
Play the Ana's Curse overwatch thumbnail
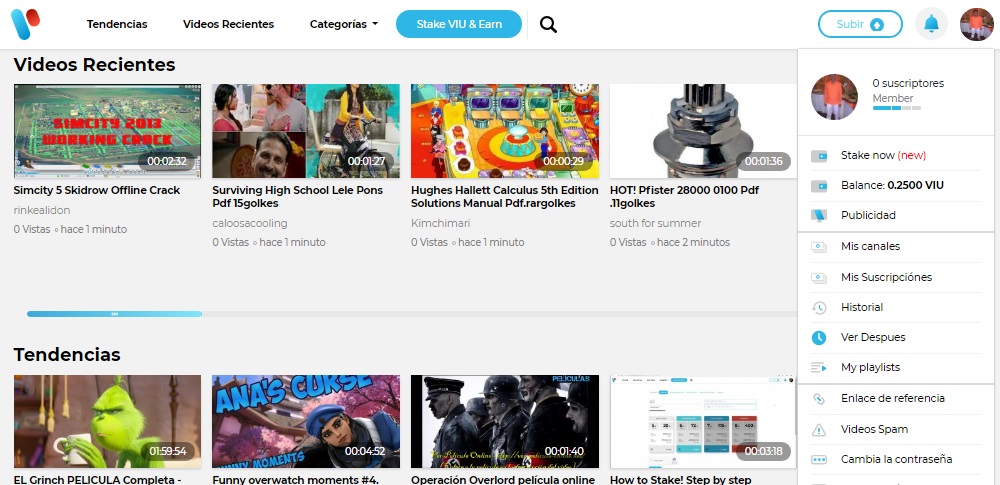(x=306, y=422)
